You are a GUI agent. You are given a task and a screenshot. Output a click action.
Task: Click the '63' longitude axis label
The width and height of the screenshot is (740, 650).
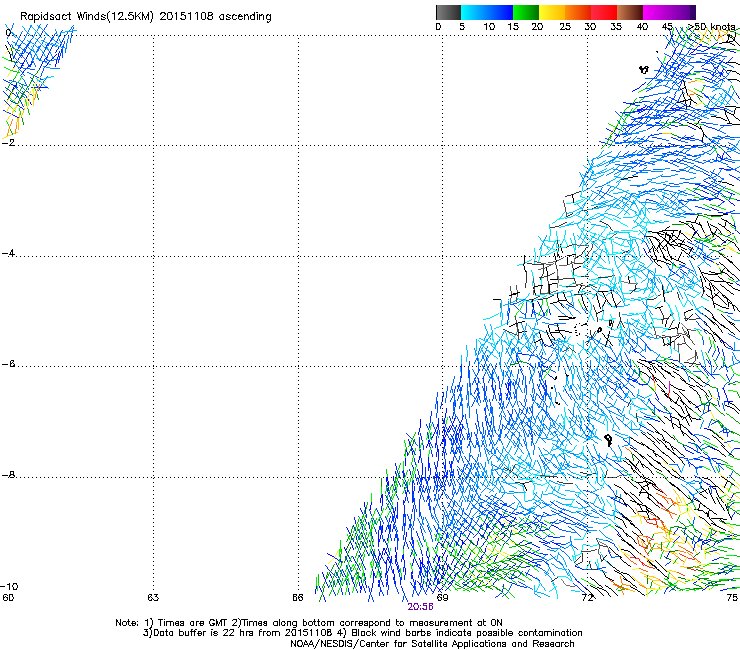[x=153, y=598]
